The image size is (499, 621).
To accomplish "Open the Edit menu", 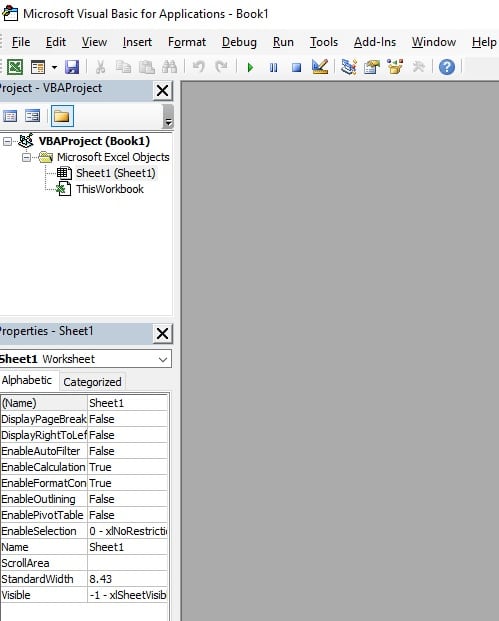I will point(56,42).
